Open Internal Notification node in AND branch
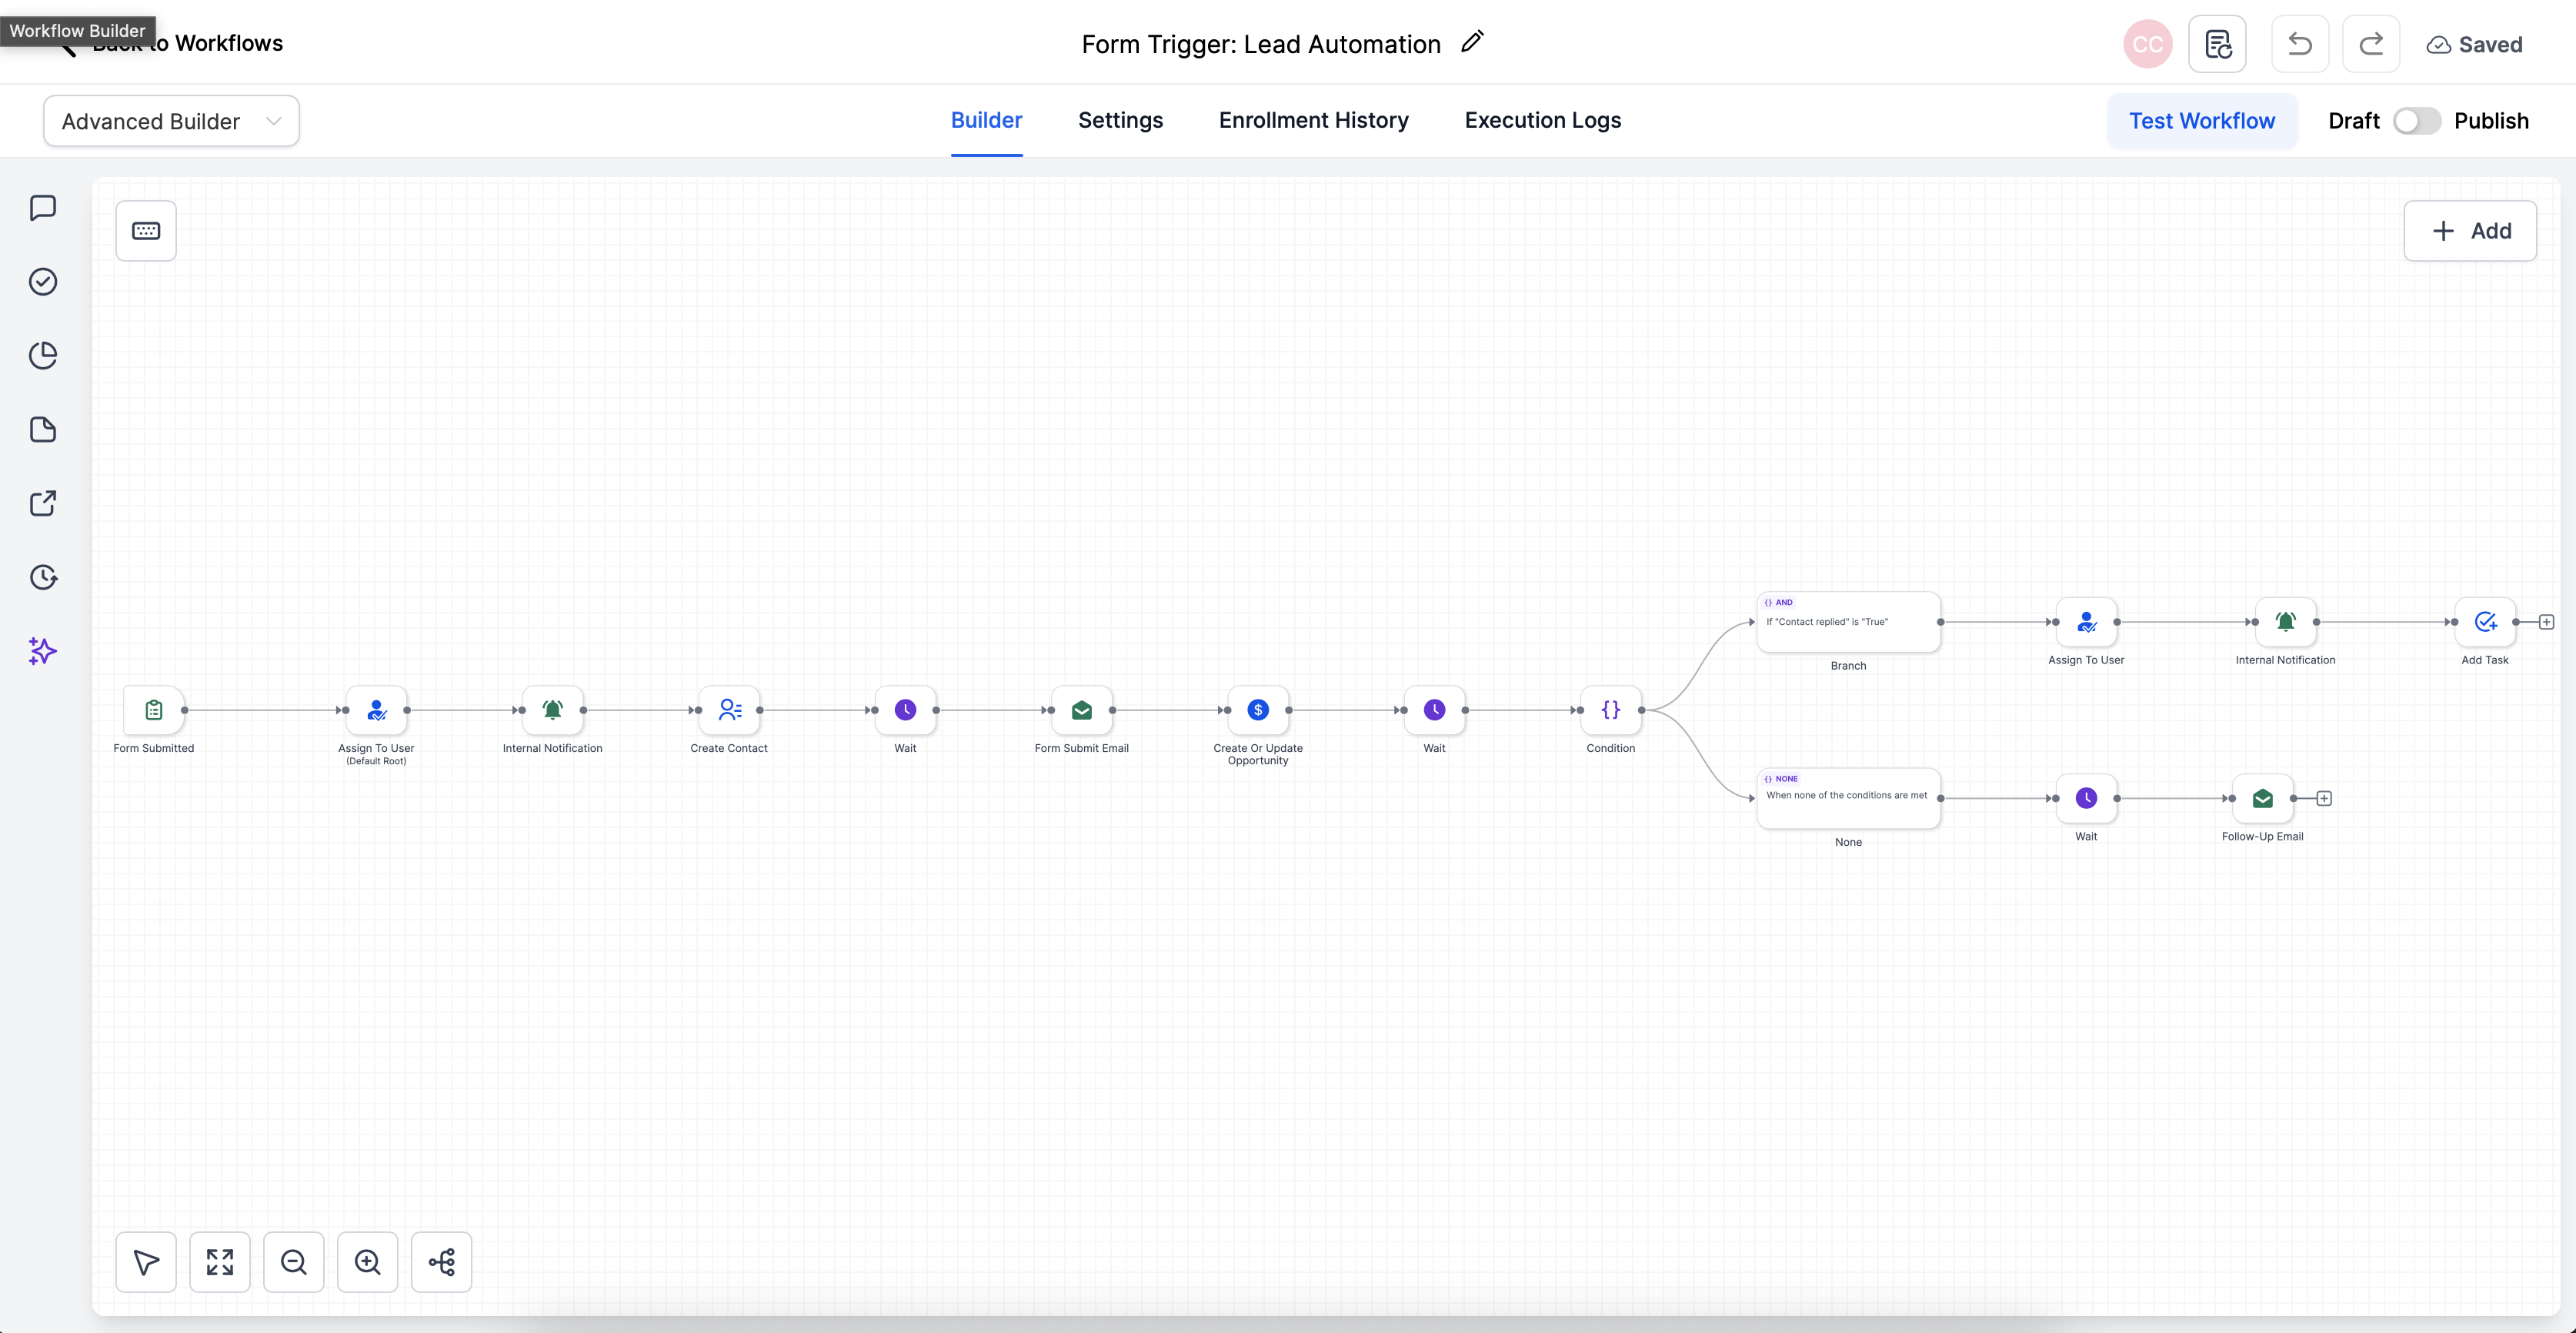Viewport: 2576px width, 1333px height. [x=2286, y=622]
